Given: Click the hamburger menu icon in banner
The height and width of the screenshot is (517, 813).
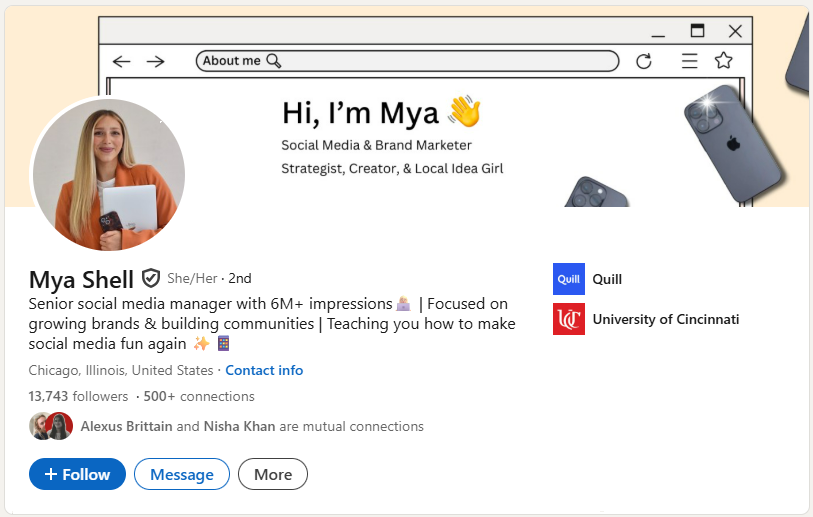Looking at the screenshot, I should pos(689,61).
